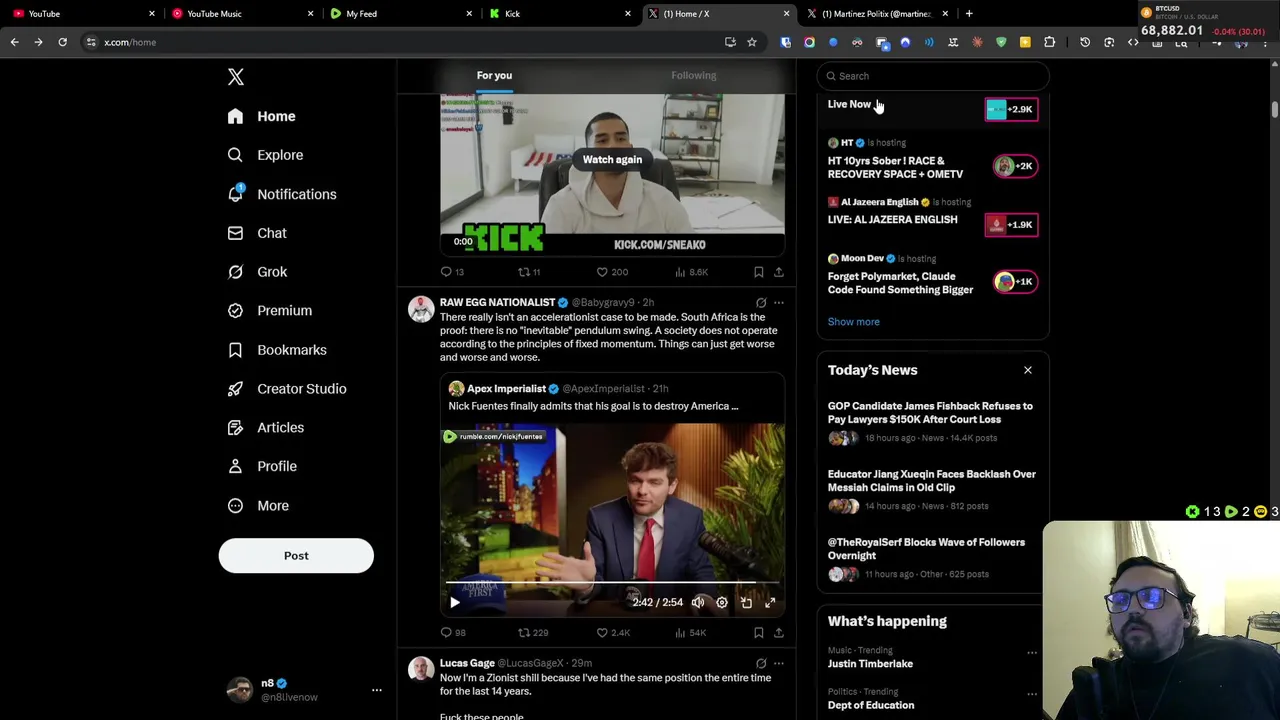This screenshot has height=720, width=1280.
Task: Click Show more under Live Now
Action: click(x=853, y=322)
